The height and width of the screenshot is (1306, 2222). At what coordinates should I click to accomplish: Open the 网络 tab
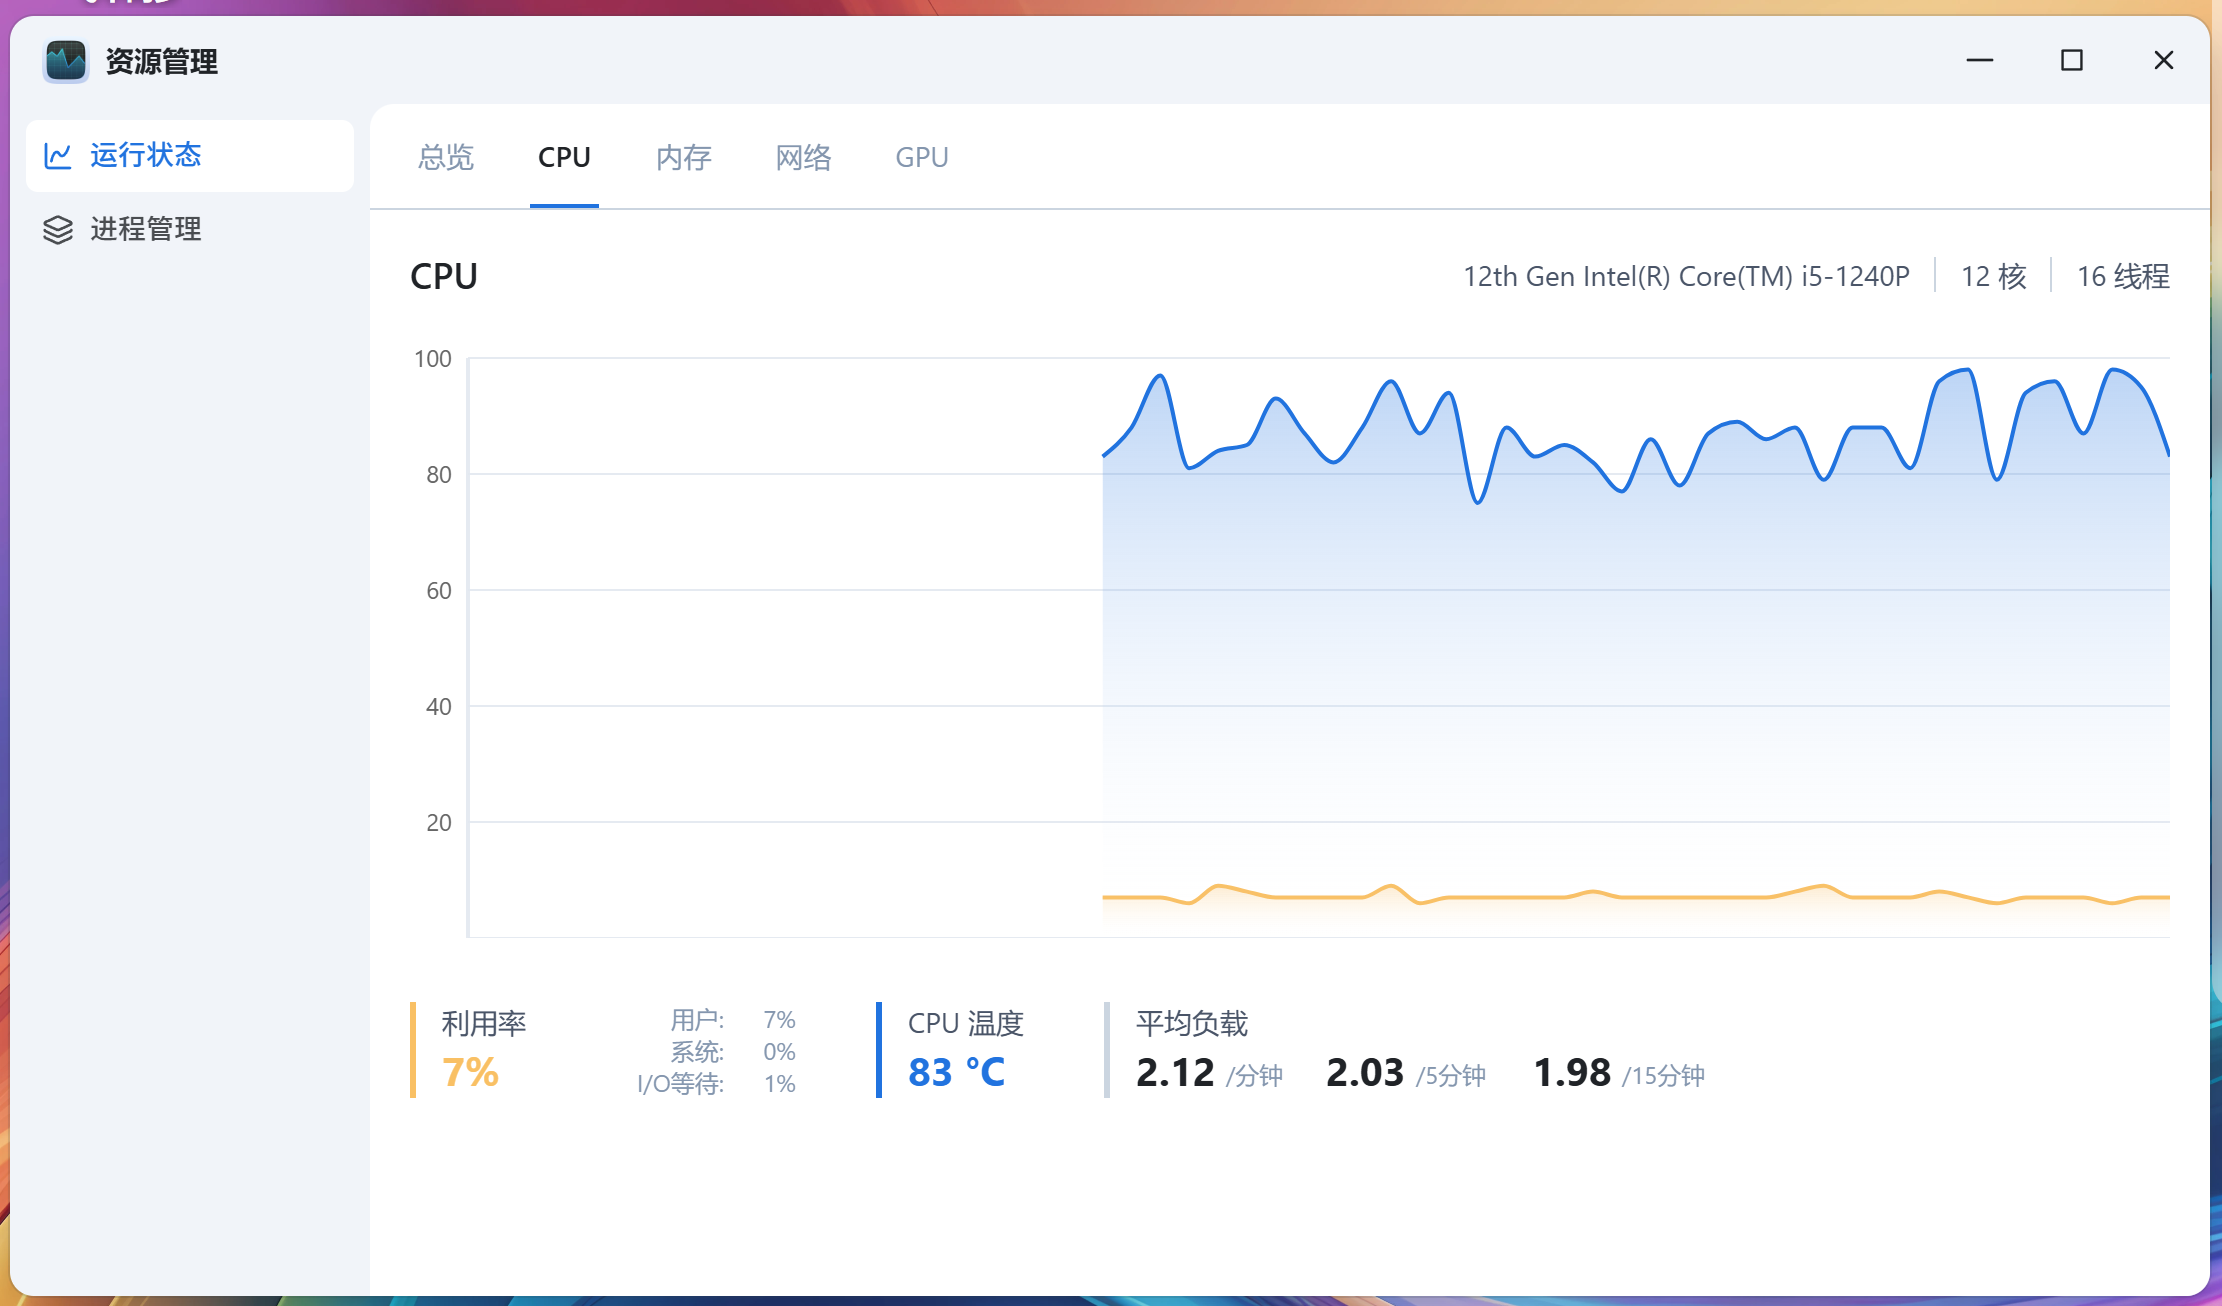[x=803, y=158]
